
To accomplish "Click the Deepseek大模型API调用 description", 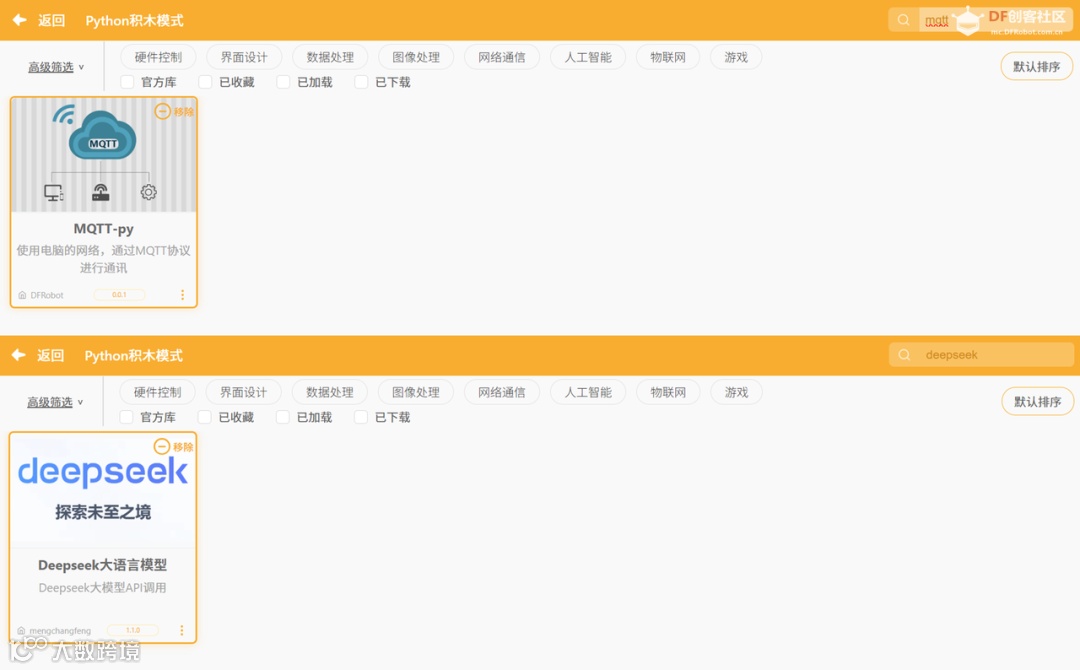I will (x=103, y=587).
